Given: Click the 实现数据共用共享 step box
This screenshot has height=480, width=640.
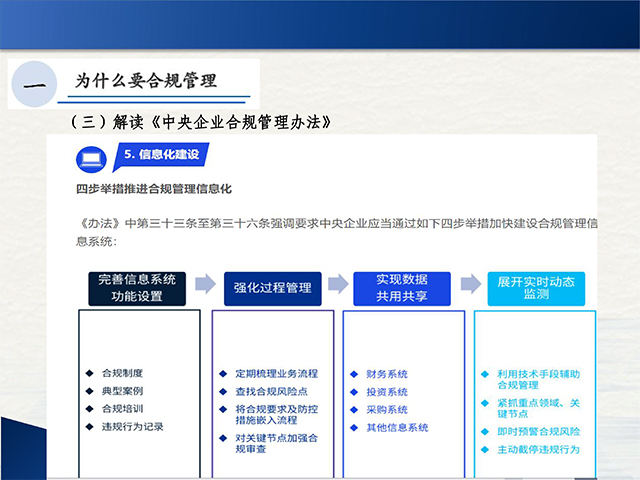Looking at the screenshot, I should (x=402, y=289).
